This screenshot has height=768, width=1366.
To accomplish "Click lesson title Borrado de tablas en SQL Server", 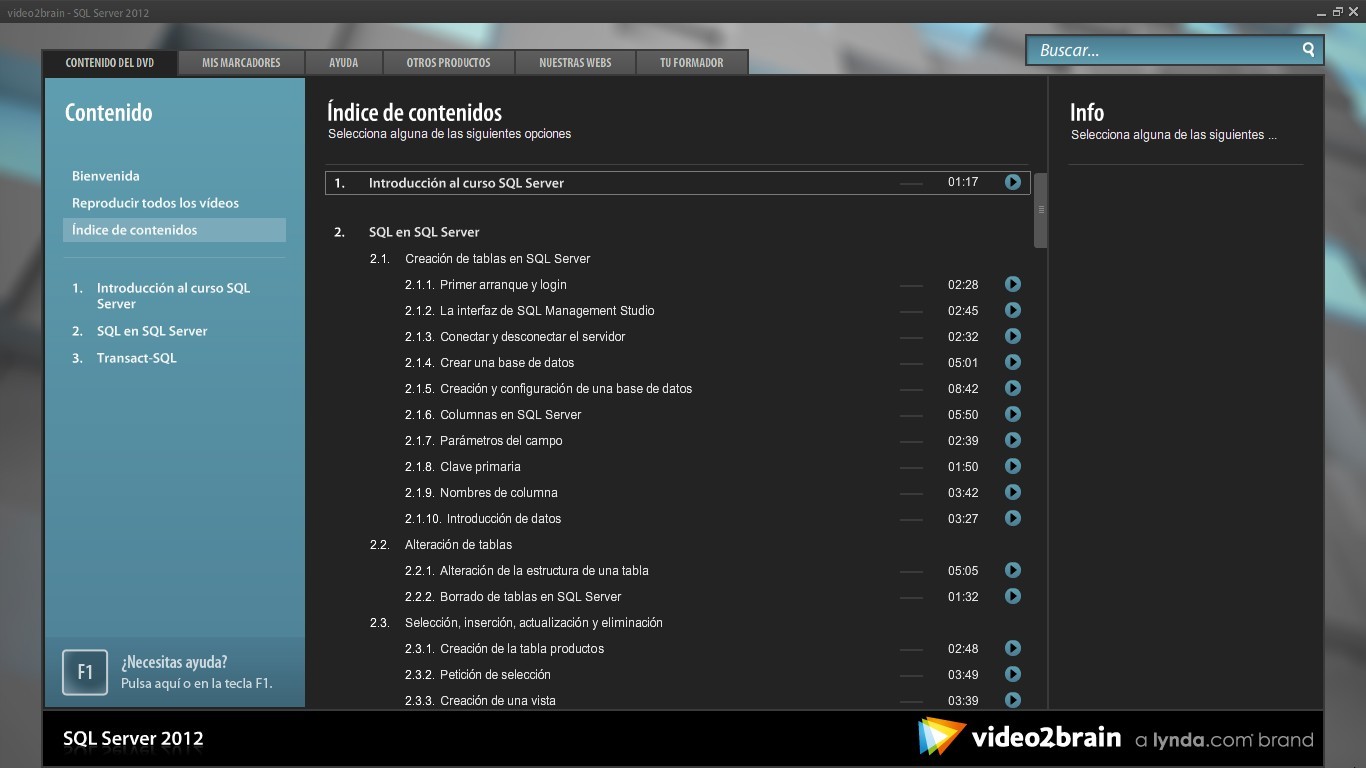I will pyautogui.click(x=531, y=596).
